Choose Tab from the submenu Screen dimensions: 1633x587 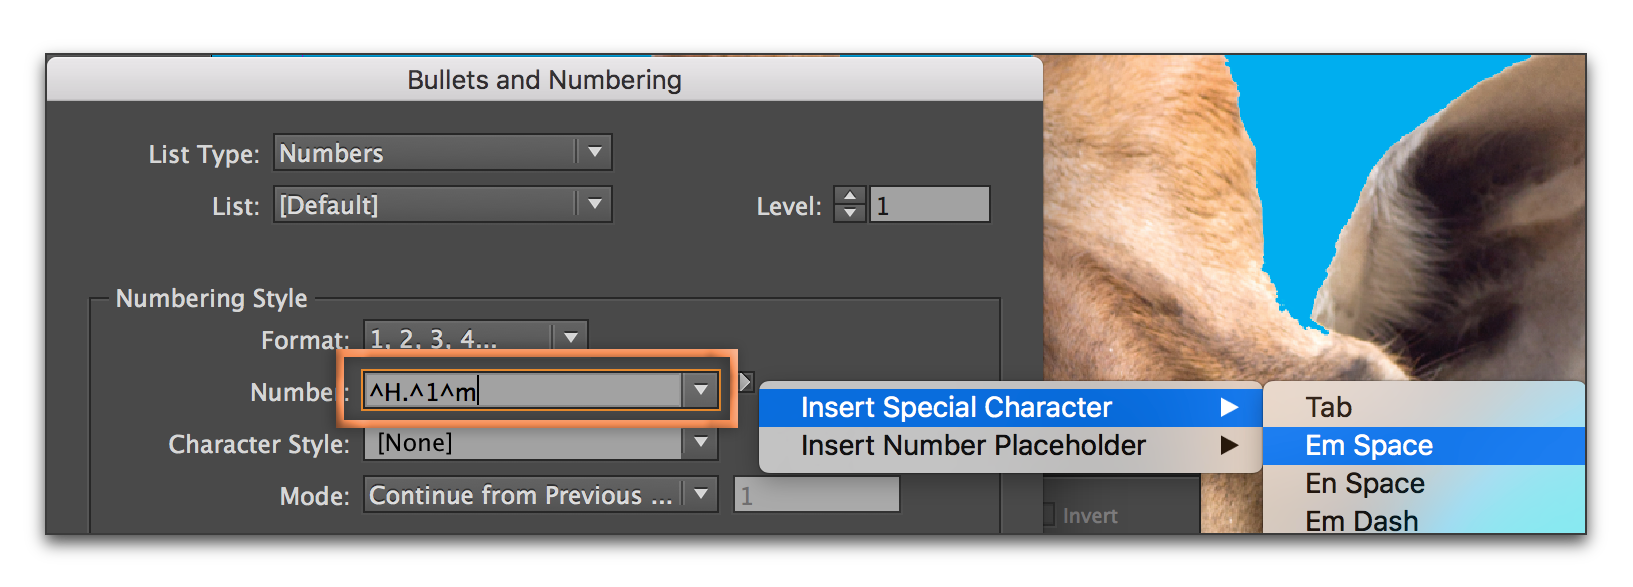click(1328, 407)
